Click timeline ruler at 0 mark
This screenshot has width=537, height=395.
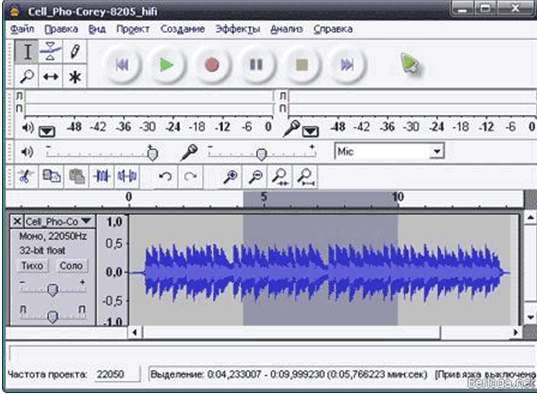click(129, 197)
